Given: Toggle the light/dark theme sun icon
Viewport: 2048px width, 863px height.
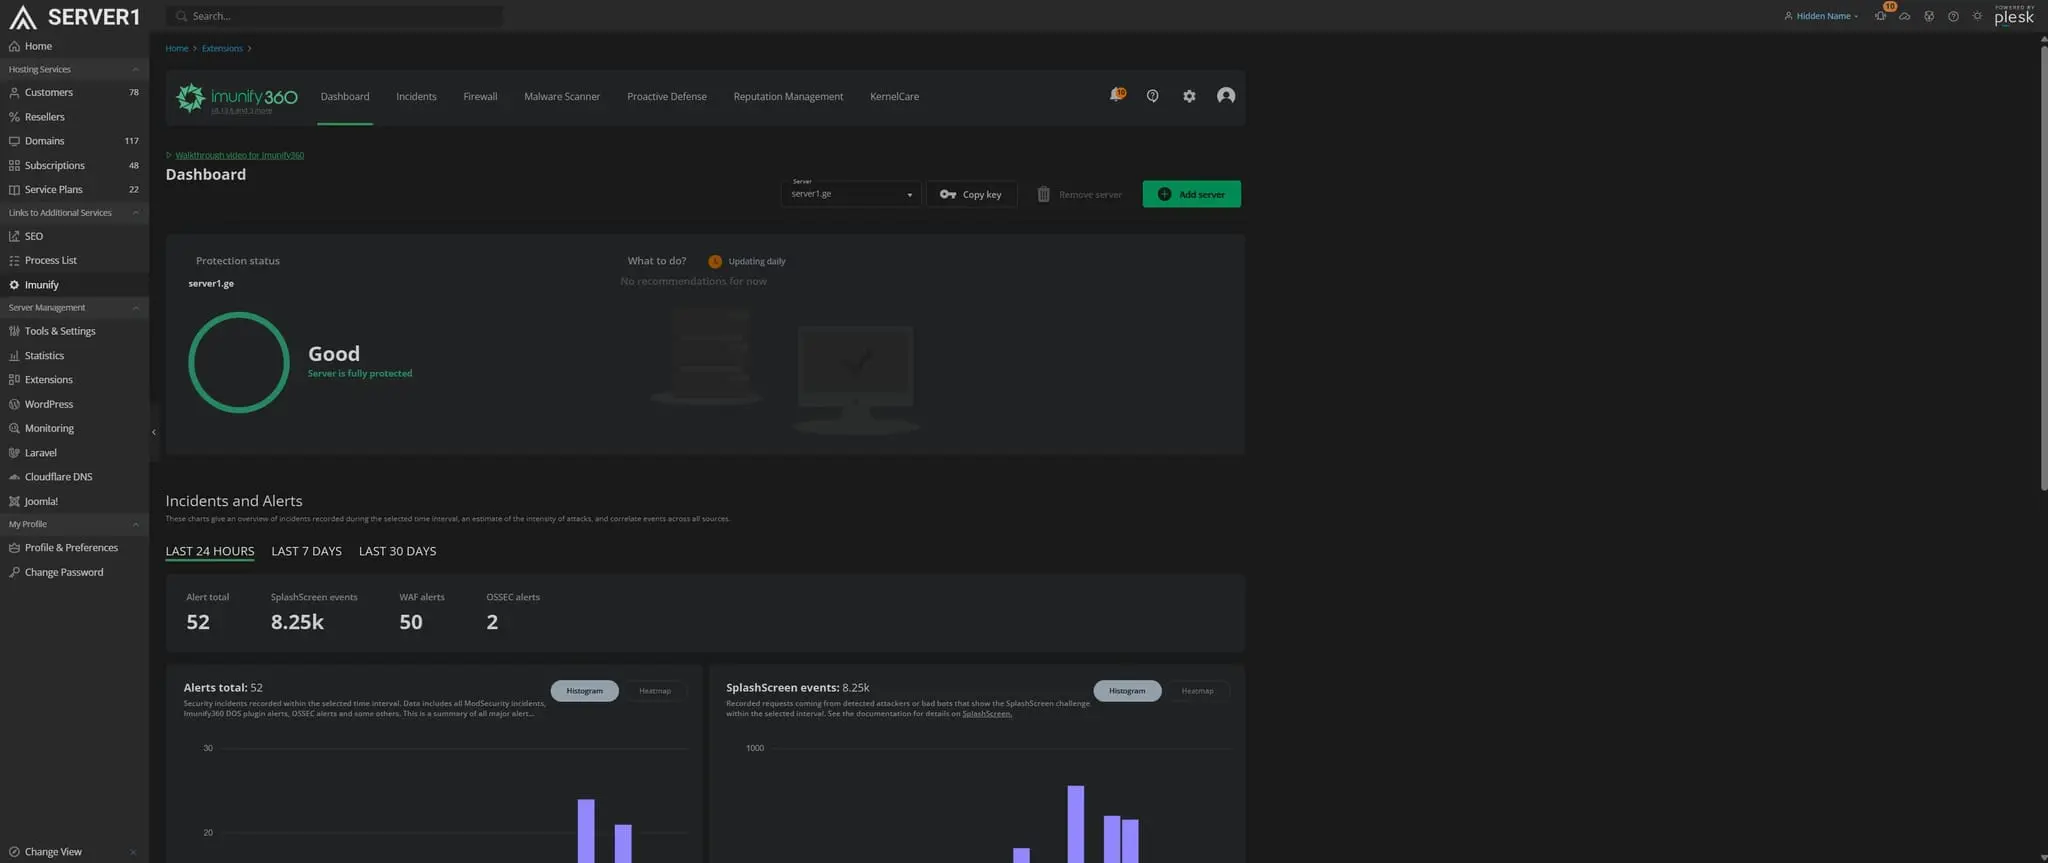Looking at the screenshot, I should [1977, 16].
